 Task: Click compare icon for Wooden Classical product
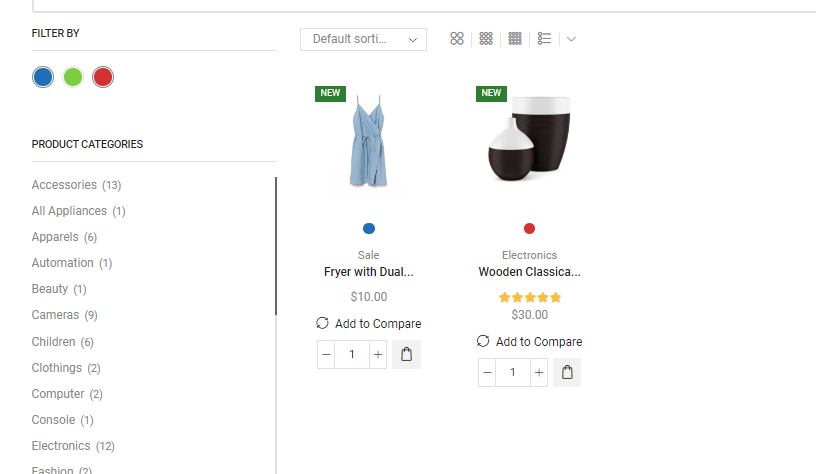pyautogui.click(x=483, y=341)
